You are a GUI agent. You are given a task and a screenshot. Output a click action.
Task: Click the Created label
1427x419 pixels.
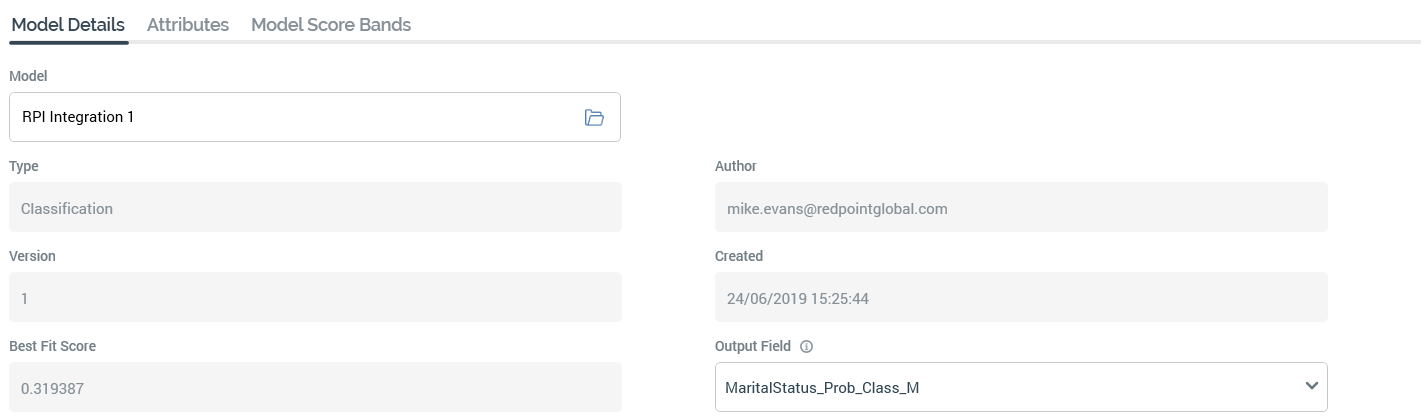coord(738,256)
